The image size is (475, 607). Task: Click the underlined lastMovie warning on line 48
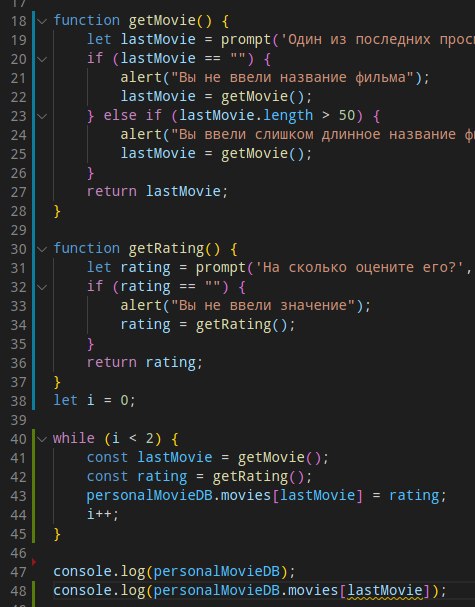[385, 591]
